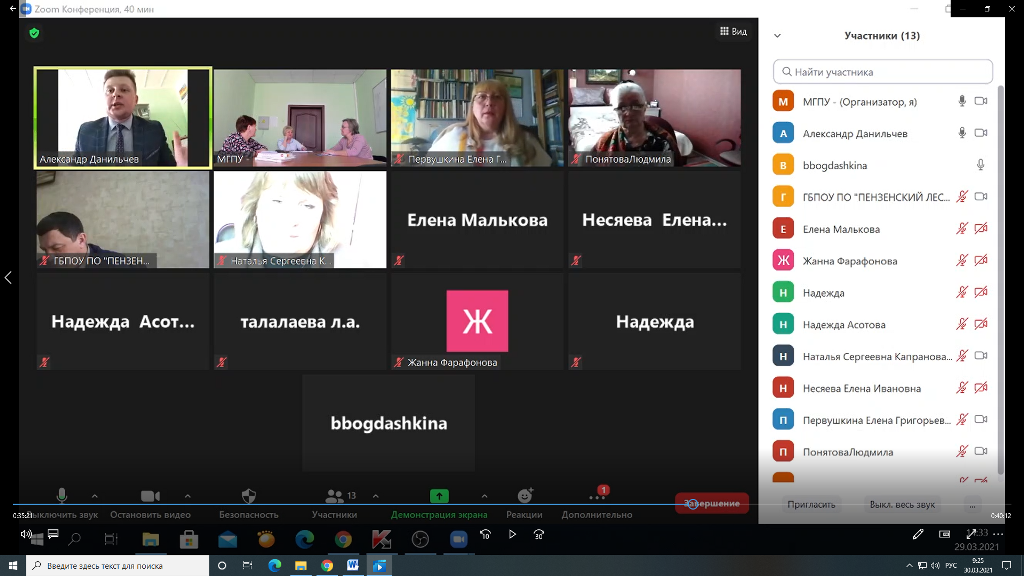Click the Participants (Участники) icon in toolbar
Screen dimensions: 1024x576
(333, 496)
